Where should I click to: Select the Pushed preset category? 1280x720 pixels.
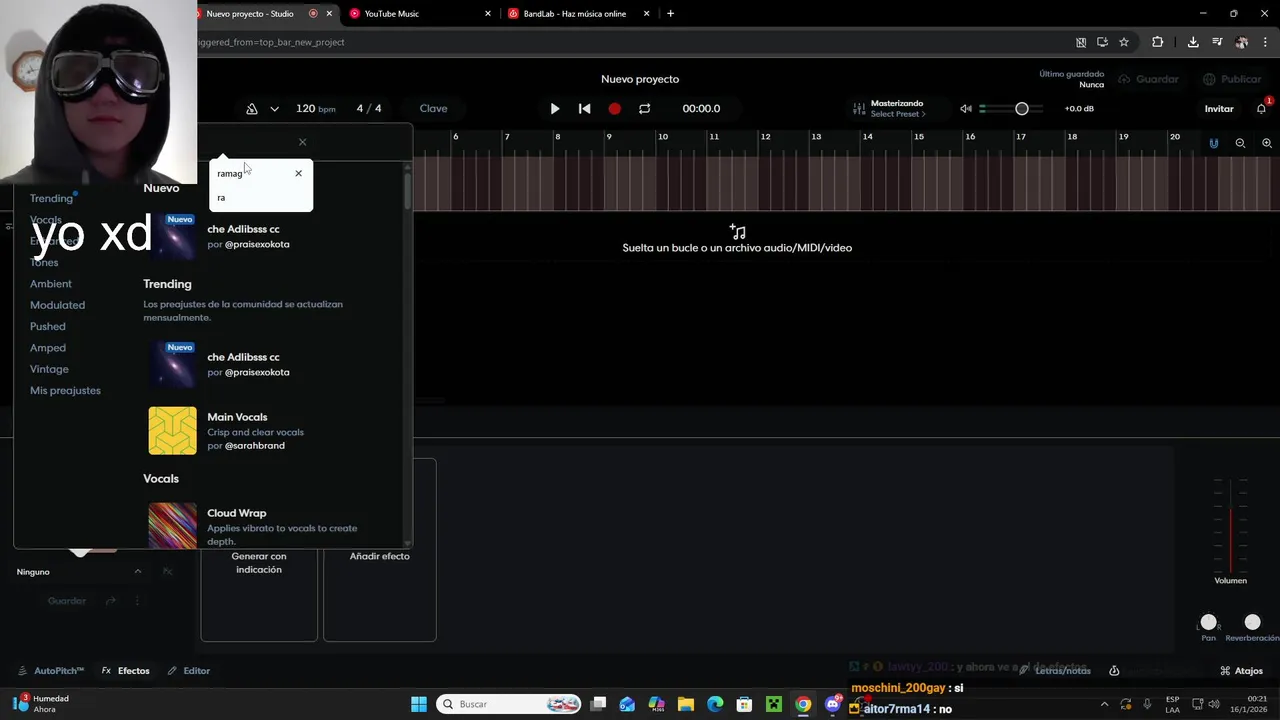point(48,327)
